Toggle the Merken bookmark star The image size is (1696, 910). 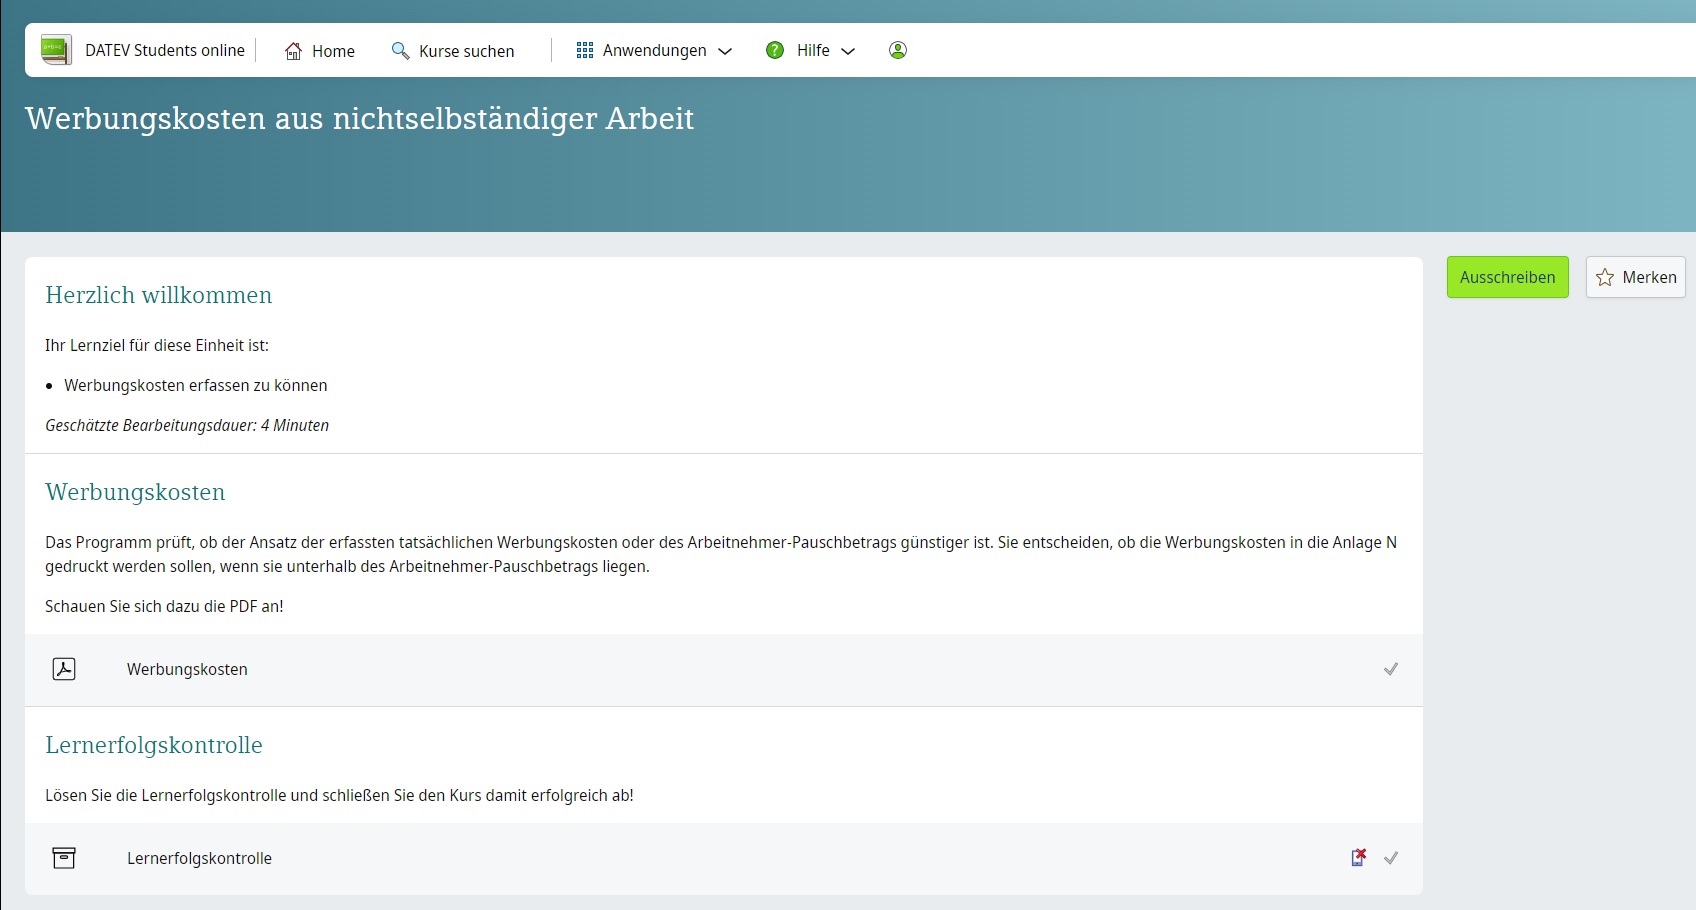[1605, 277]
